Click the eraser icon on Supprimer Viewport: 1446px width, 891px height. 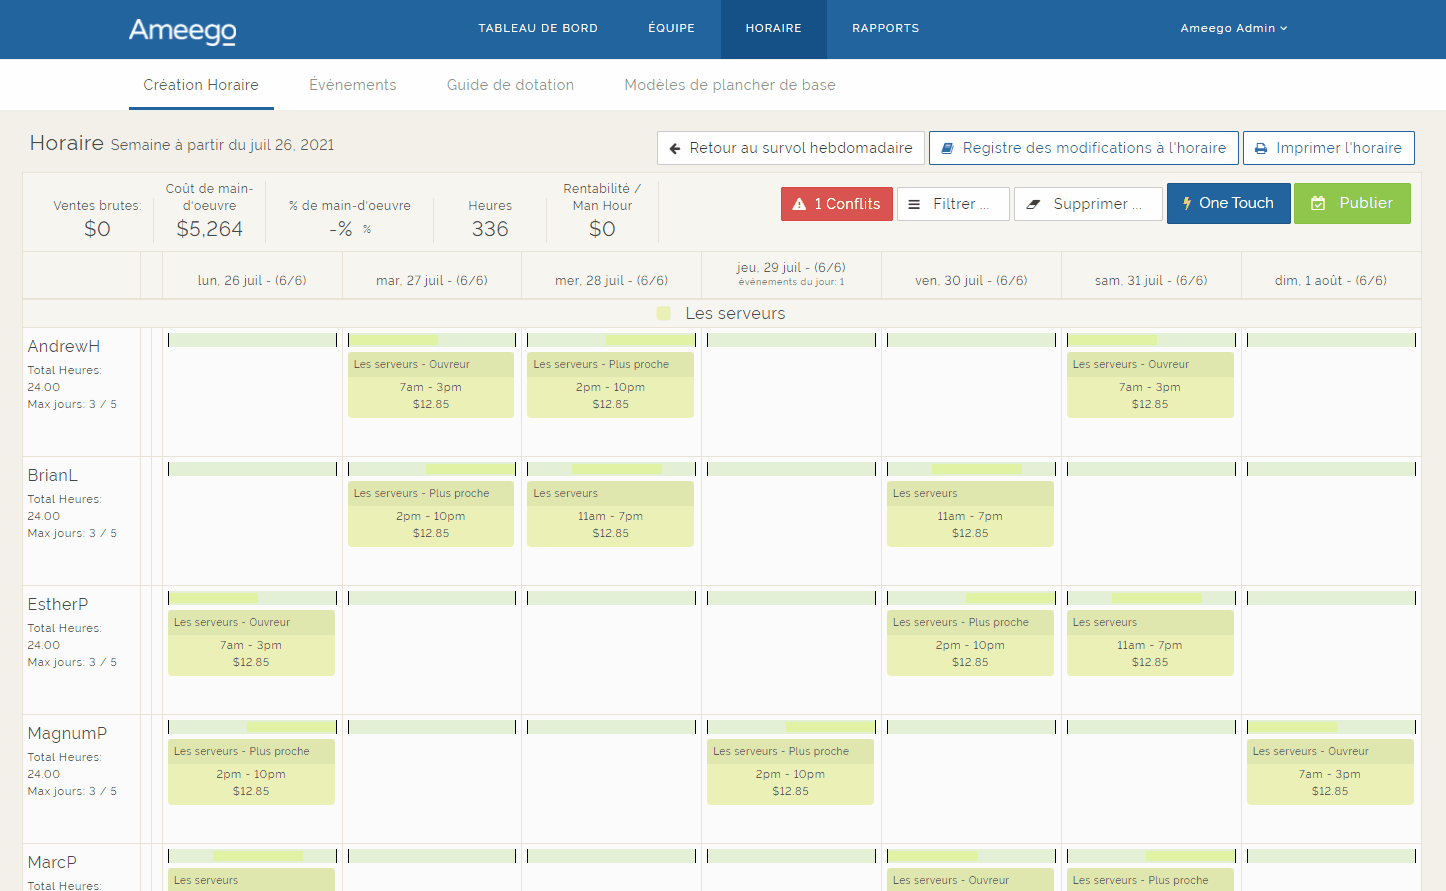pyautogui.click(x=1034, y=204)
